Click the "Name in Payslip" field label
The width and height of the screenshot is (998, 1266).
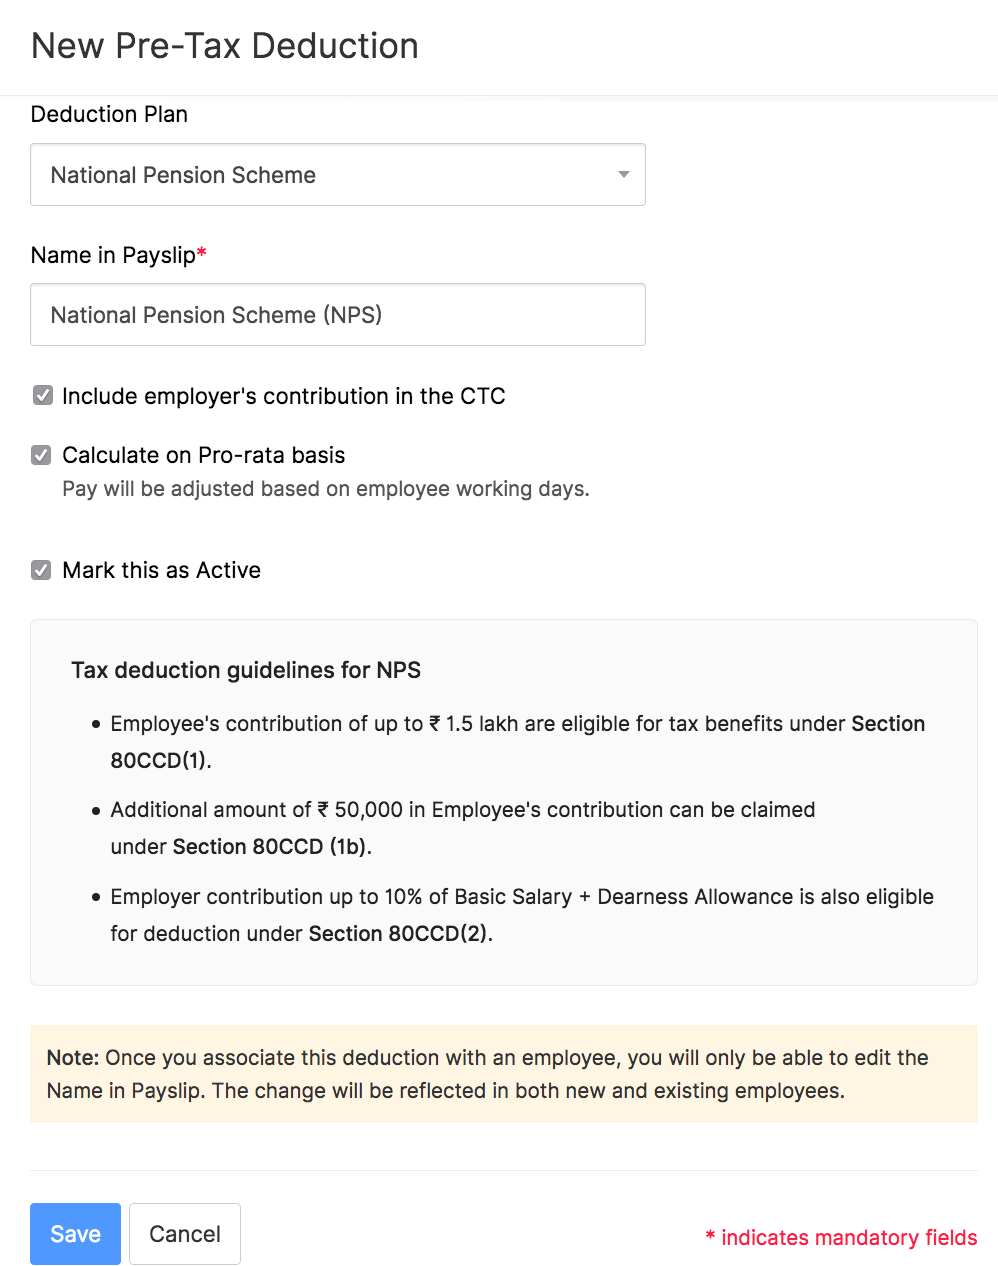pyautogui.click(x=113, y=255)
